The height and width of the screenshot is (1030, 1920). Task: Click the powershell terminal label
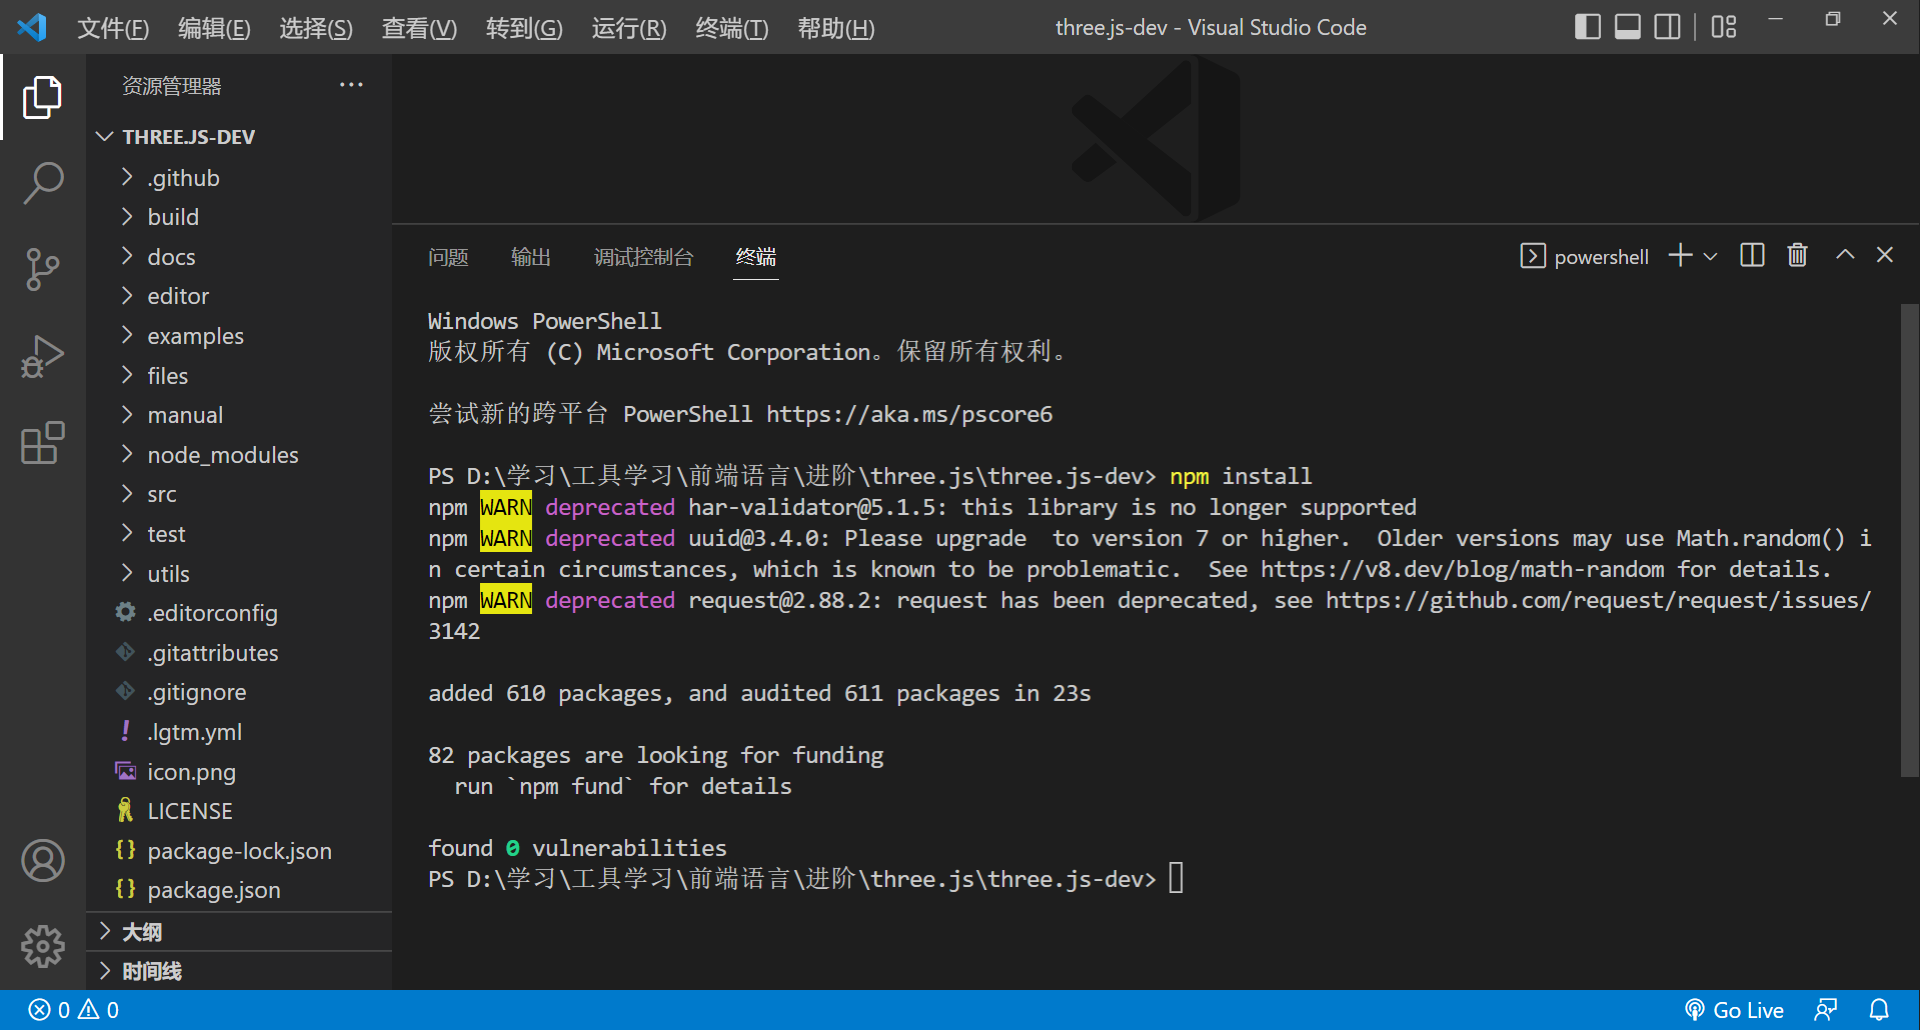(x=1584, y=257)
